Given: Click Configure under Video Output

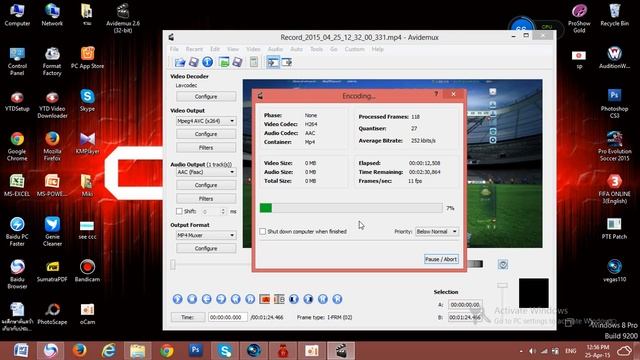Looking at the screenshot, I should pos(206,134).
